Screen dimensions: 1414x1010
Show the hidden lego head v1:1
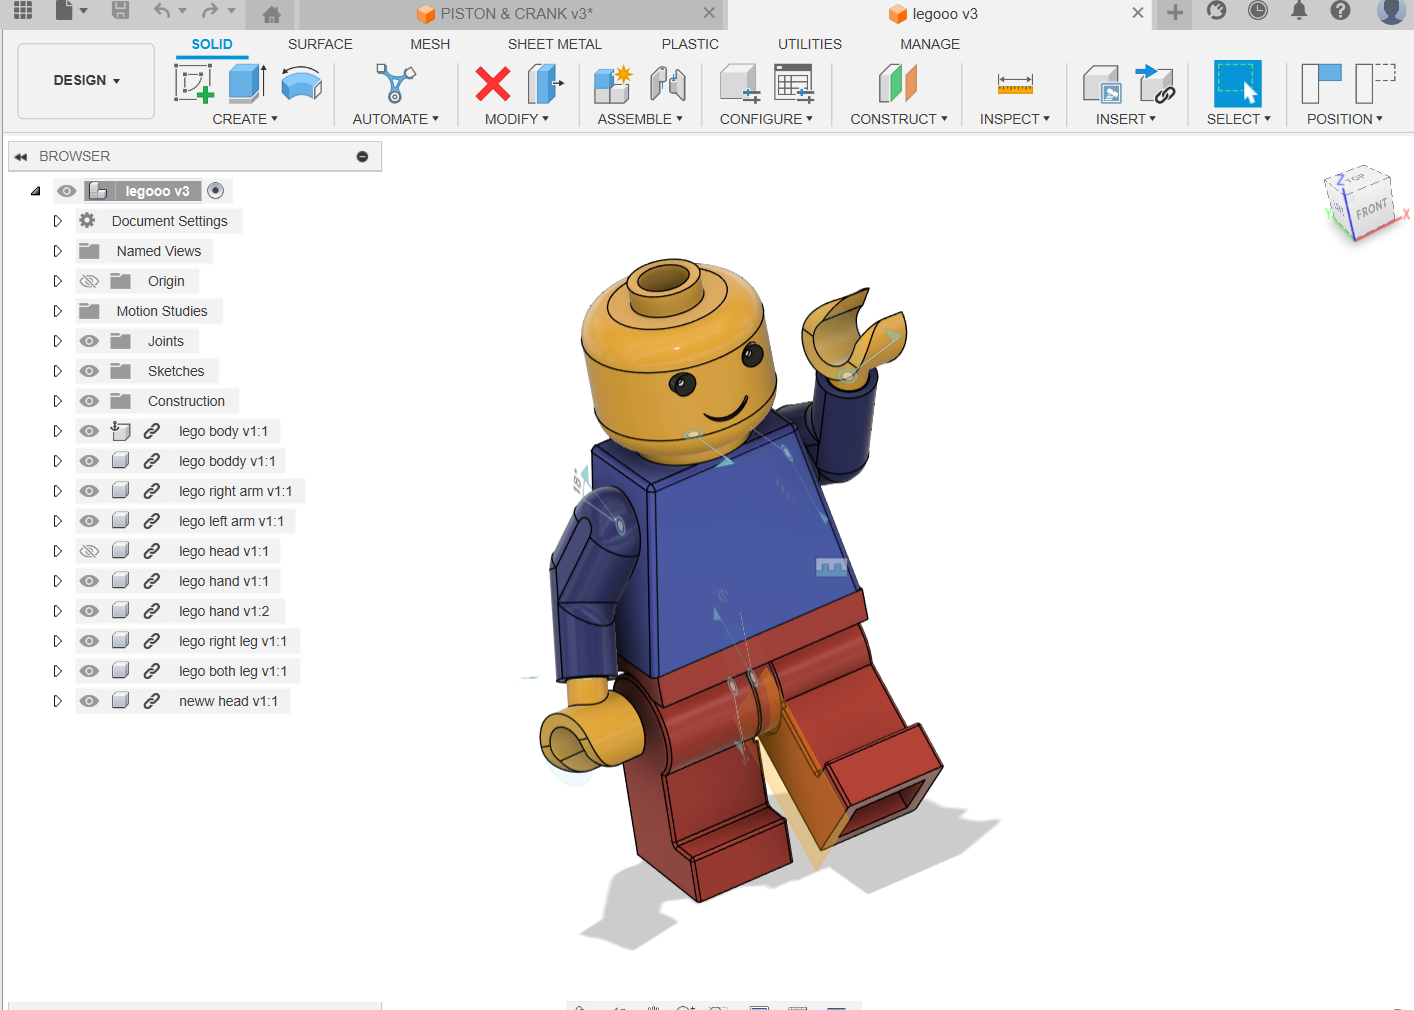tap(89, 551)
